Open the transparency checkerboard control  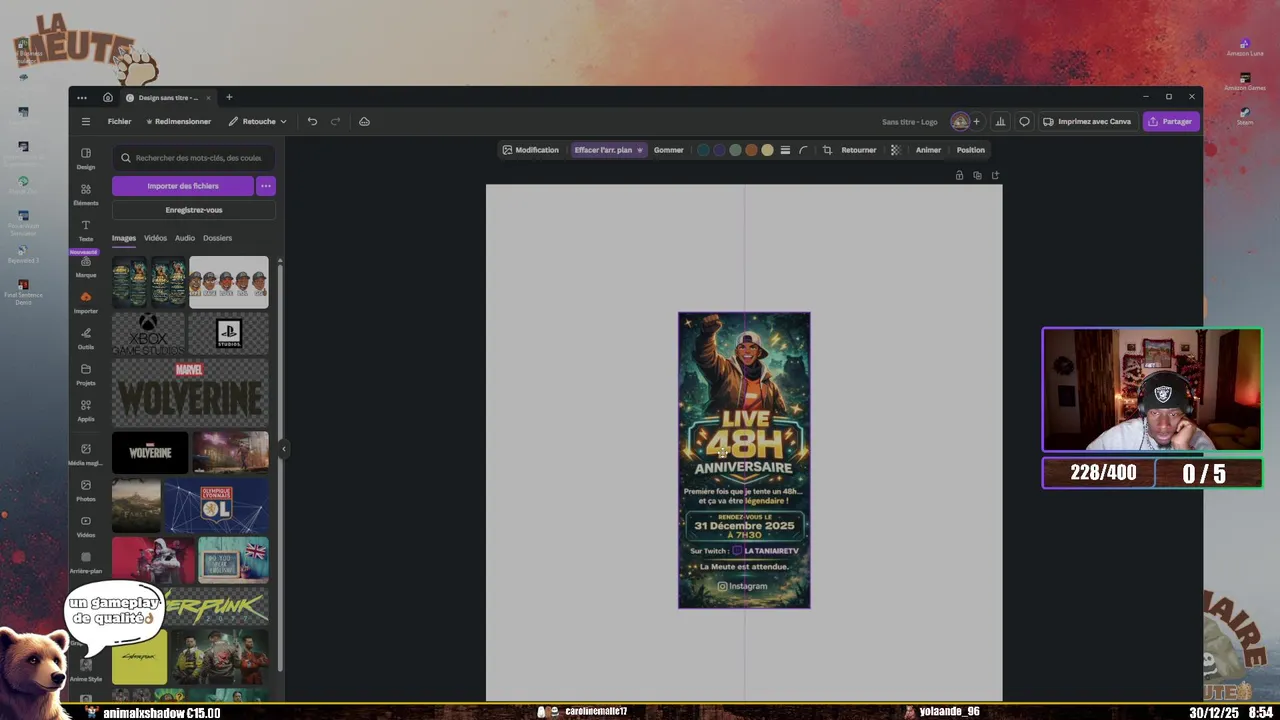[895, 150]
